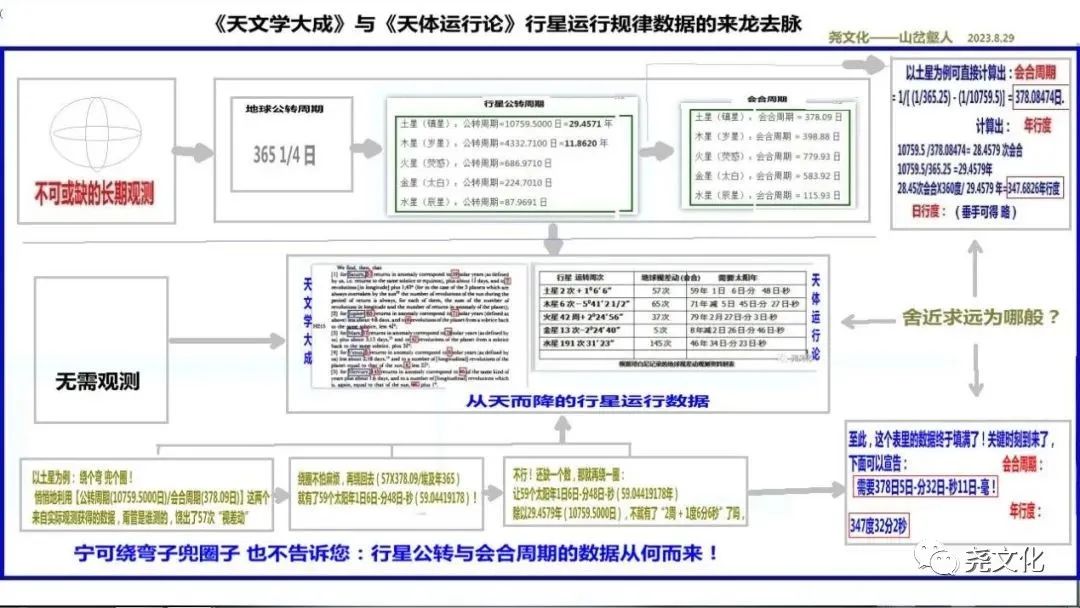Click the line 下面可以宣告:
The image size is (1080, 608).
tap(878, 463)
